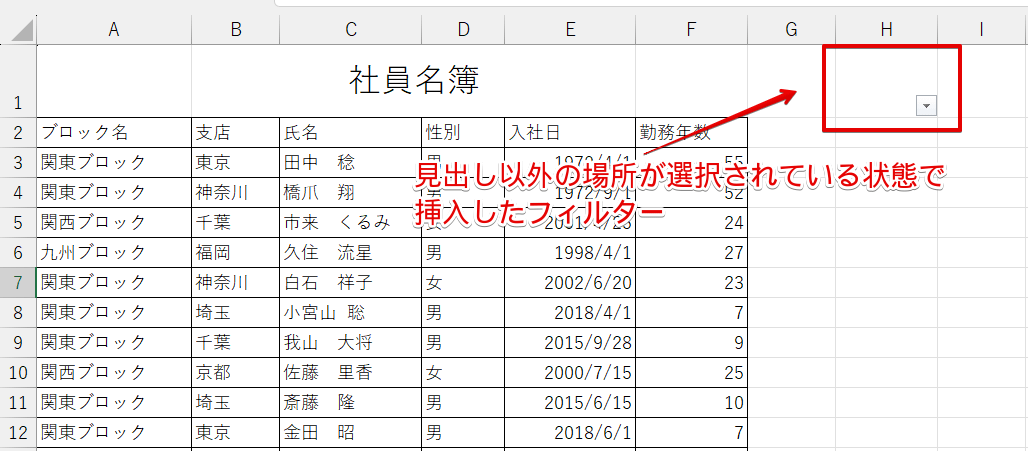Click the years-of-service cell showing 10
Screen dimensions: 1028x451
click(692, 402)
